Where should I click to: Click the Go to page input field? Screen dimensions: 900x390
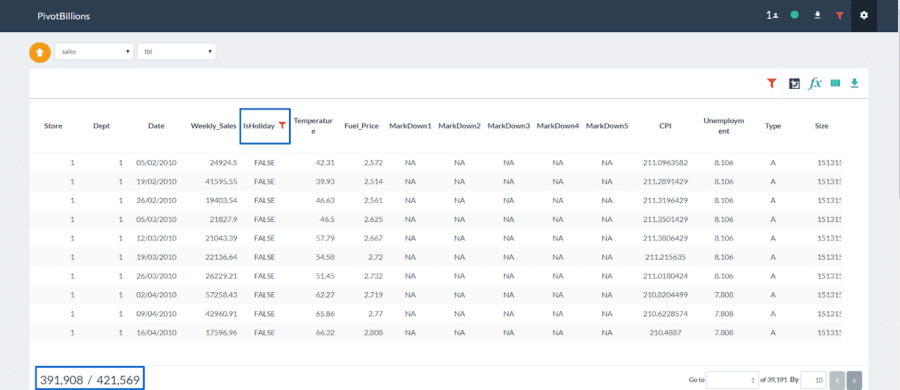pos(732,380)
